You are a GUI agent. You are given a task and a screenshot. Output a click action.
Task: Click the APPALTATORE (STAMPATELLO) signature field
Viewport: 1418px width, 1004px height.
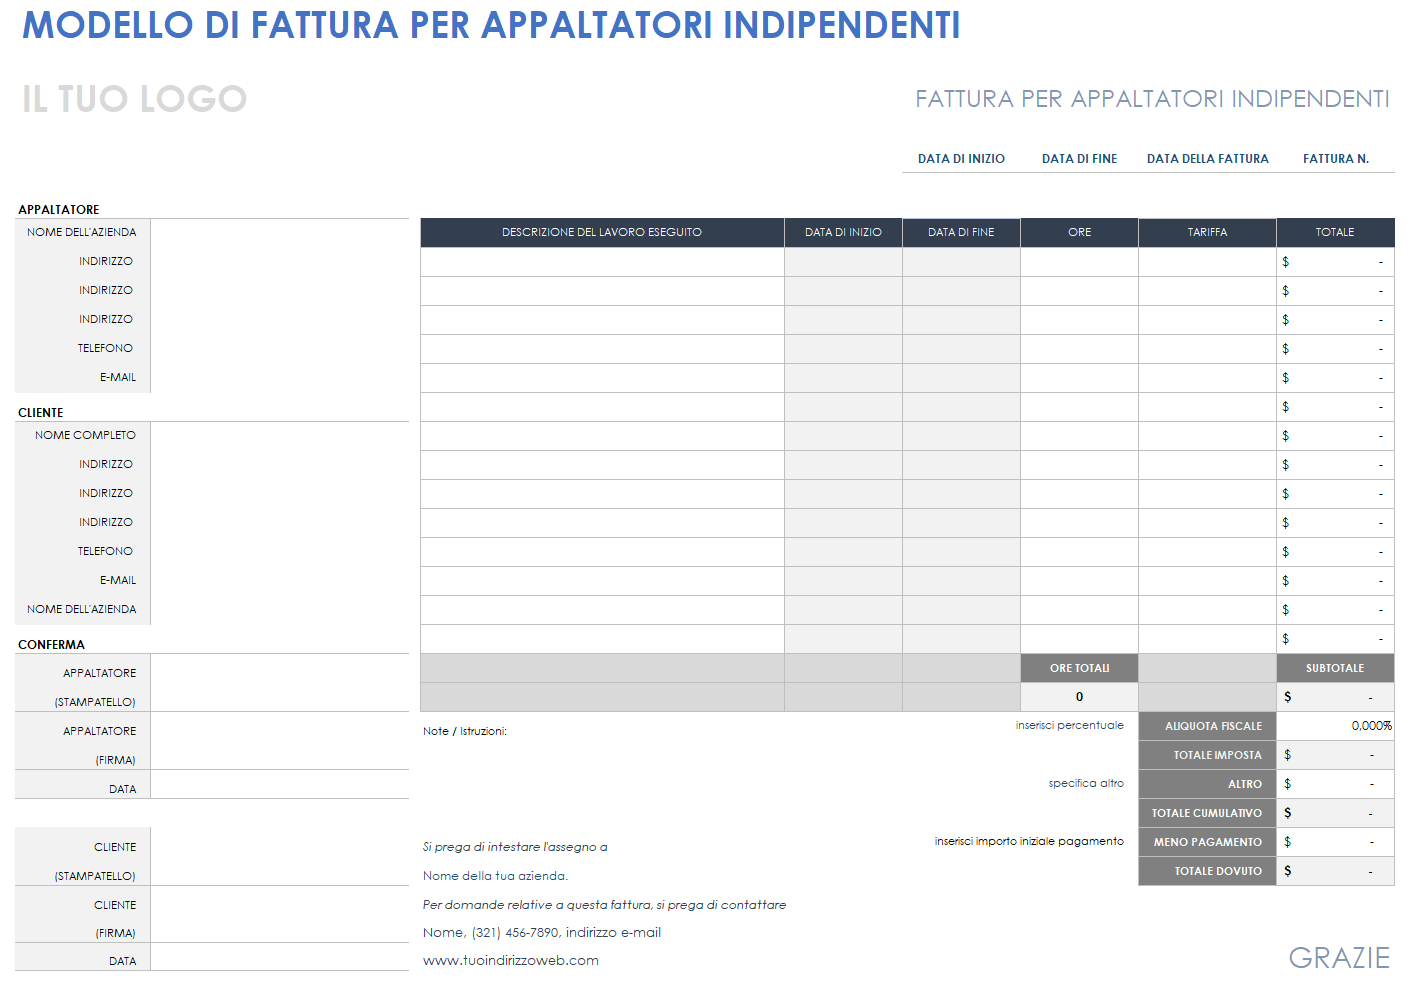(280, 683)
